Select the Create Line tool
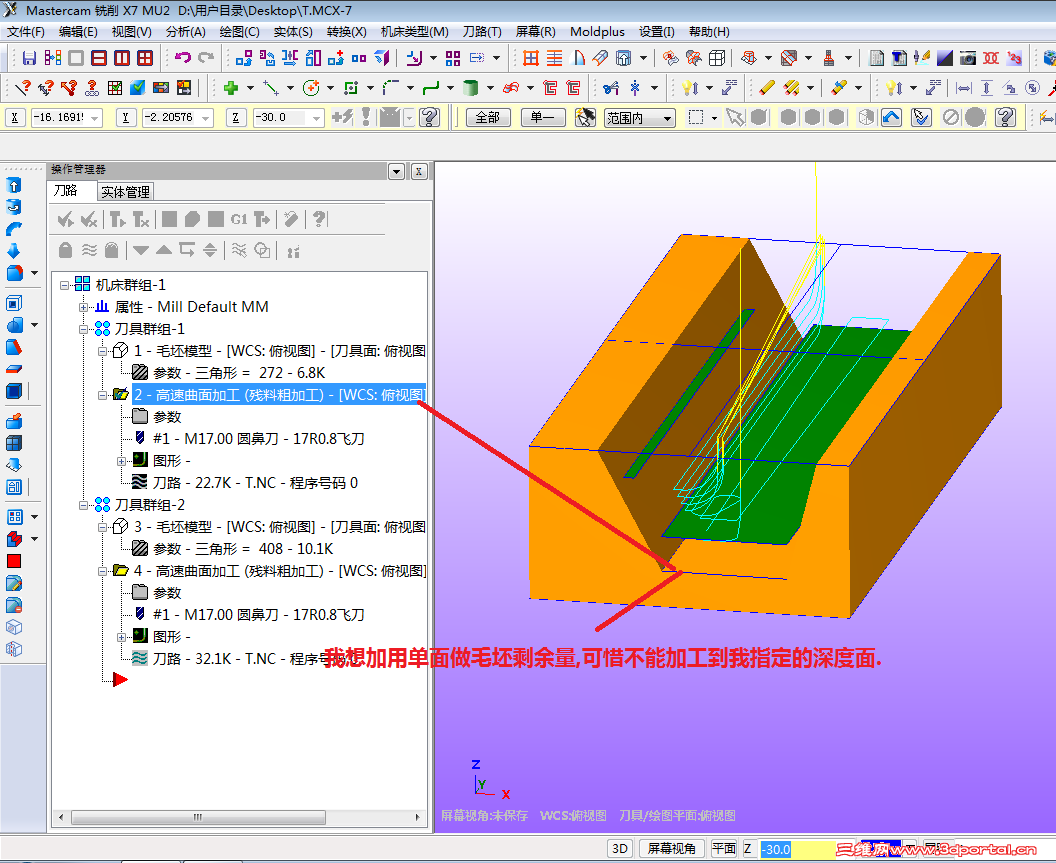1056x863 pixels. (x=271, y=88)
